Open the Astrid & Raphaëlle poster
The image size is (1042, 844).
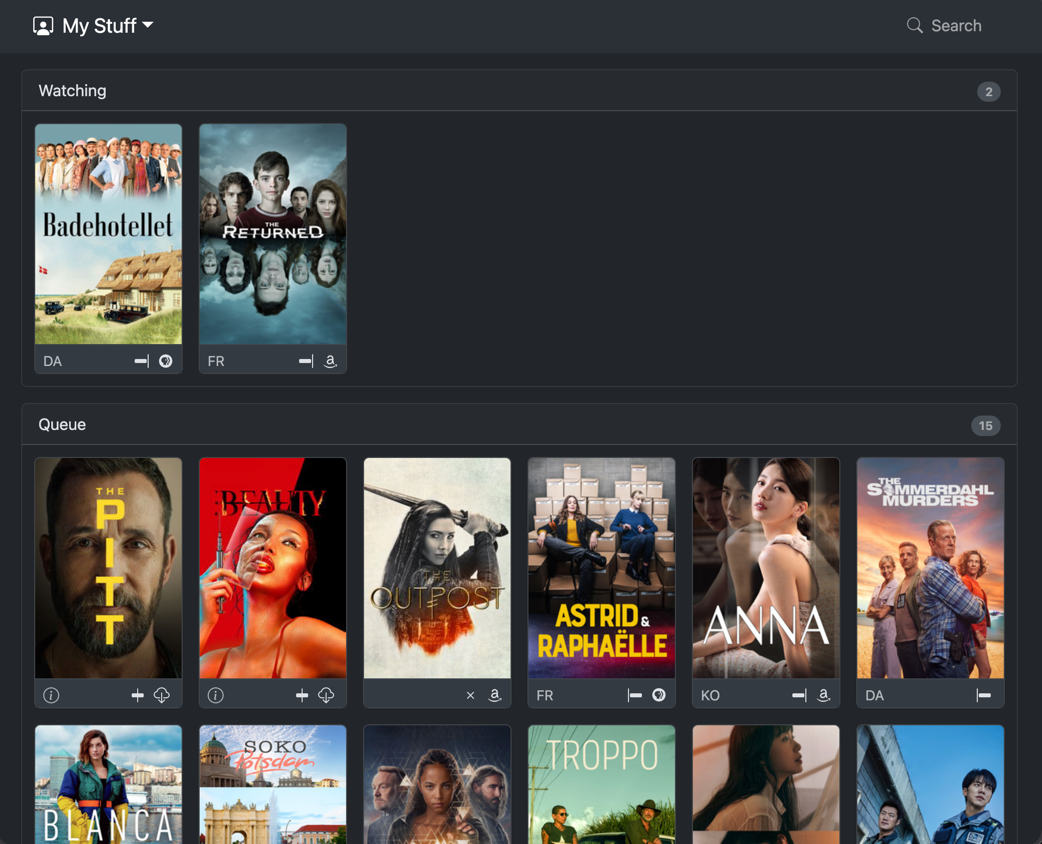coord(601,568)
